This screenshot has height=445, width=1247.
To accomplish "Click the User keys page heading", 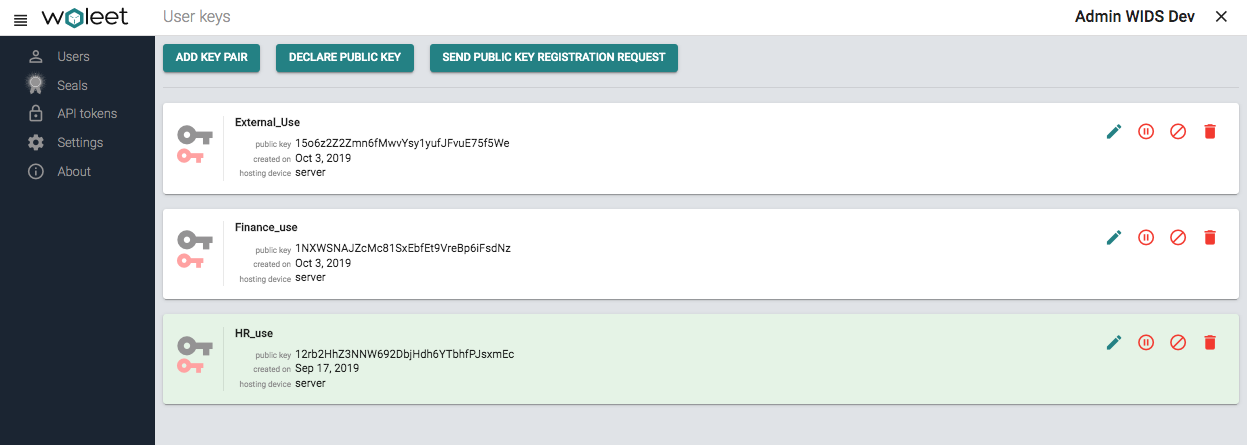I will (196, 17).
